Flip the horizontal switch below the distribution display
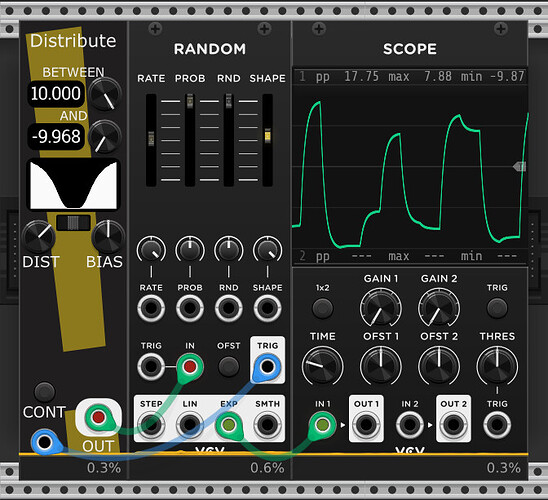The width and height of the screenshot is (548, 500). (x=73, y=223)
